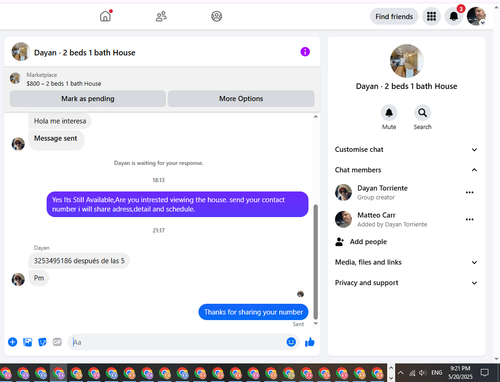Click the Find friends button
This screenshot has width=500, height=382.
[394, 16]
